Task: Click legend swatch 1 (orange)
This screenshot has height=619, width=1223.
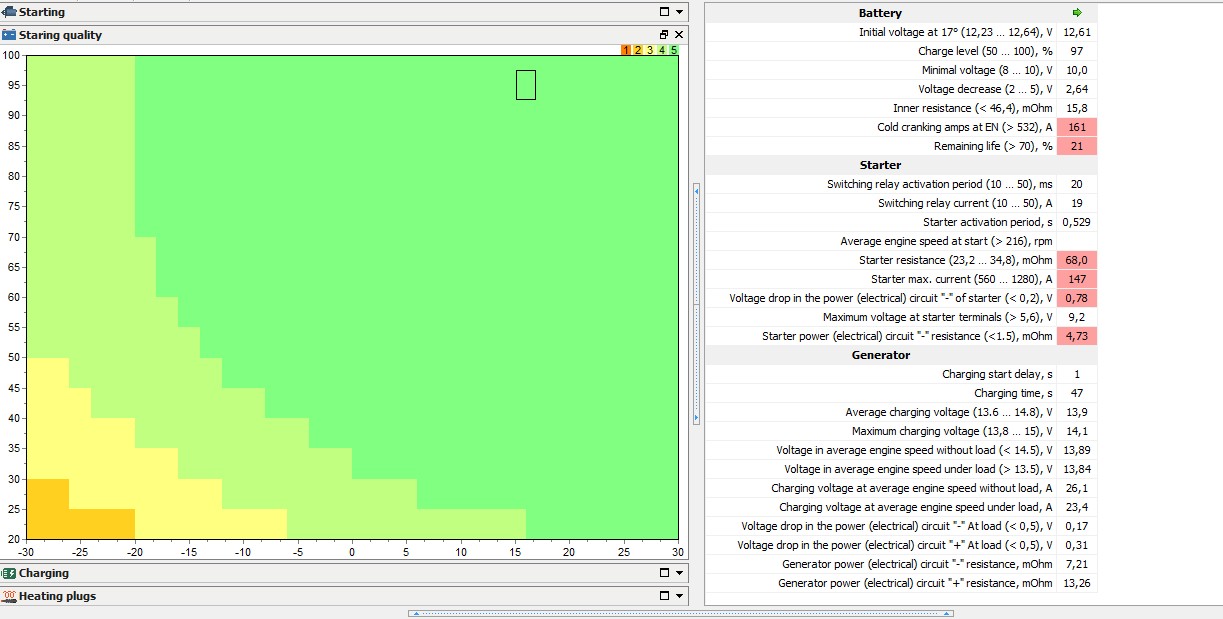Action: 626,50
